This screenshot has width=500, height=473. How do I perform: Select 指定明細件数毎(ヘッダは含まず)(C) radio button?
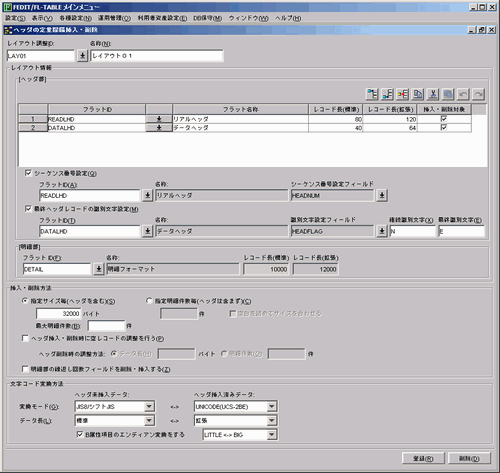[149, 301]
